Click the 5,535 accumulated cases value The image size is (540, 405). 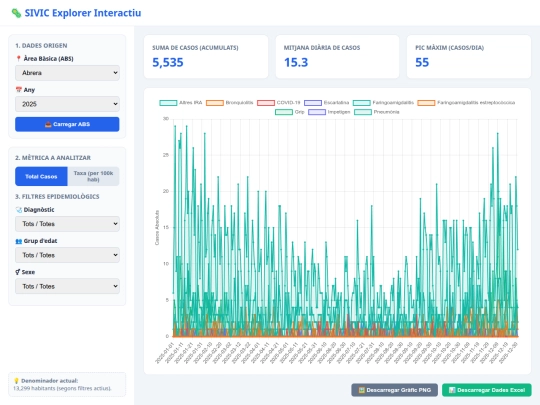click(168, 62)
